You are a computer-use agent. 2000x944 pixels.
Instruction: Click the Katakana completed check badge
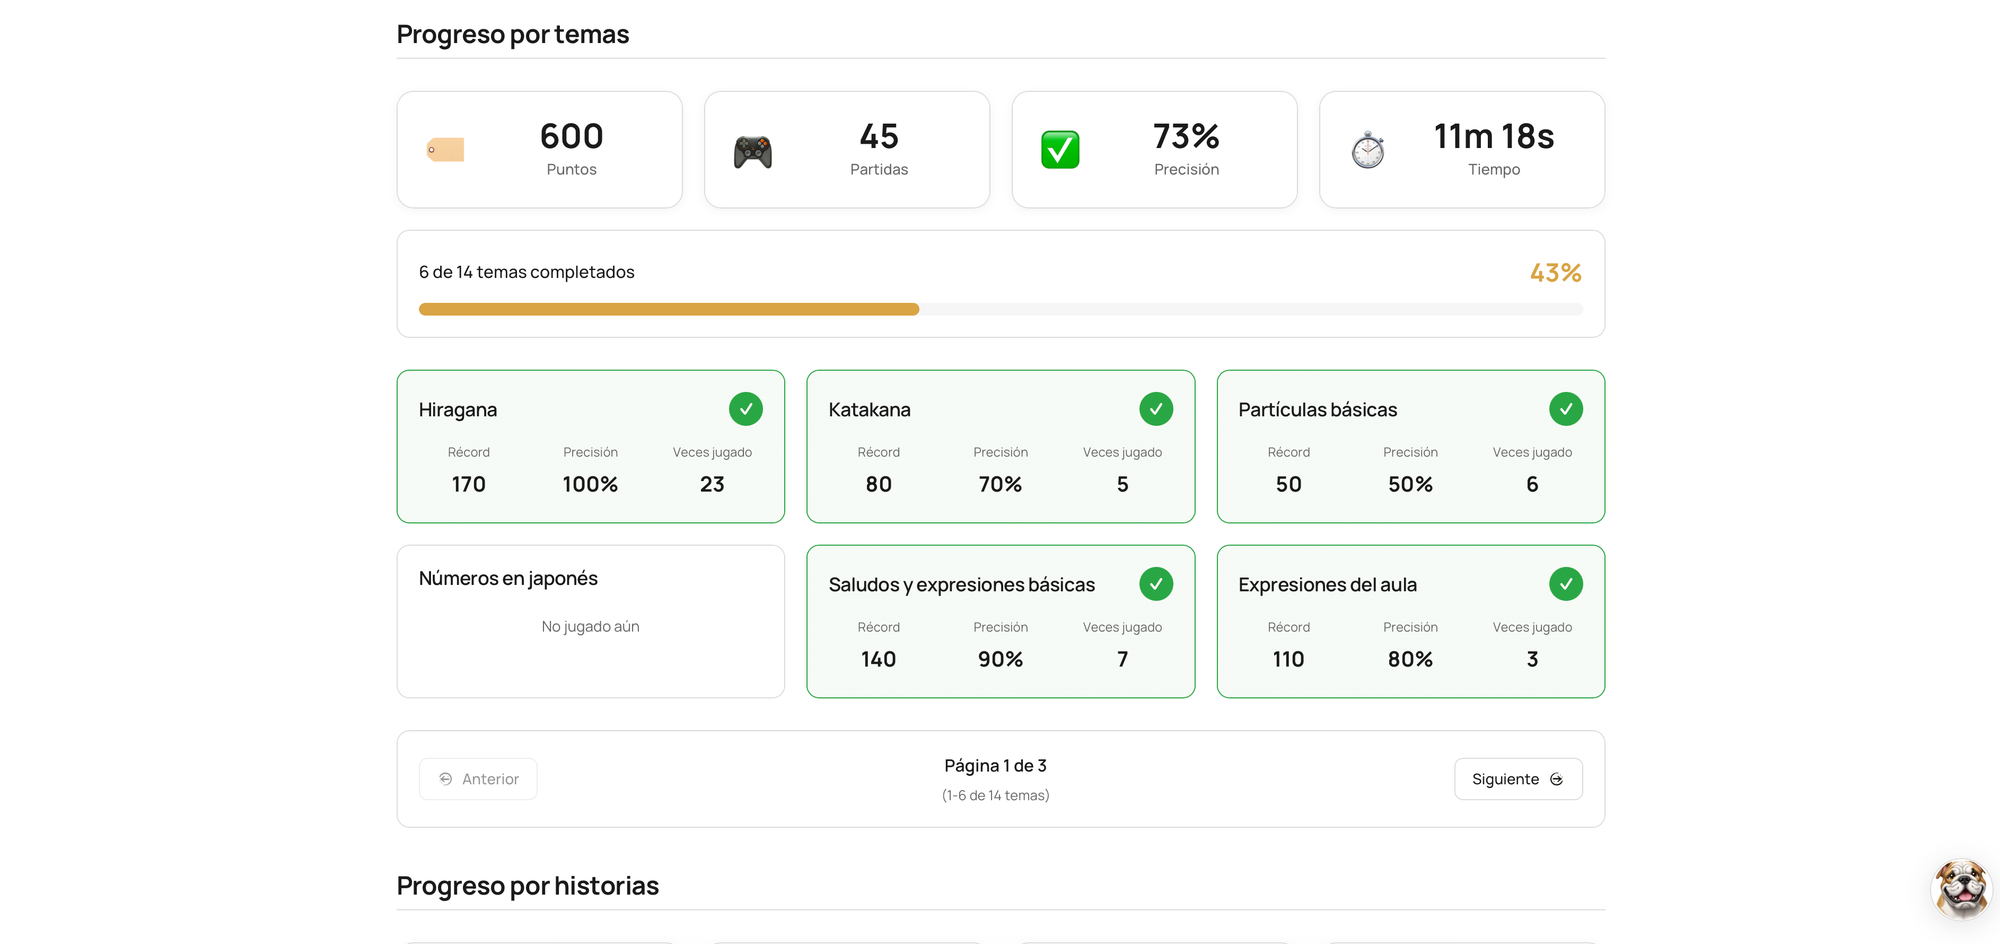1155,409
